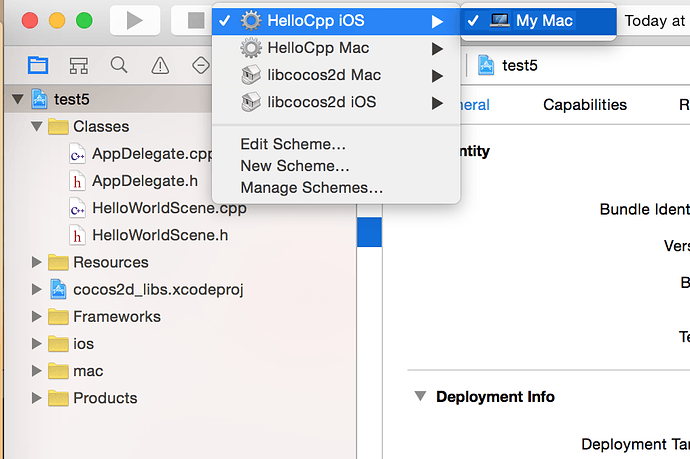The image size is (690, 459).
Task: Open HelloWorldScene.cpp file
Action: (x=168, y=208)
